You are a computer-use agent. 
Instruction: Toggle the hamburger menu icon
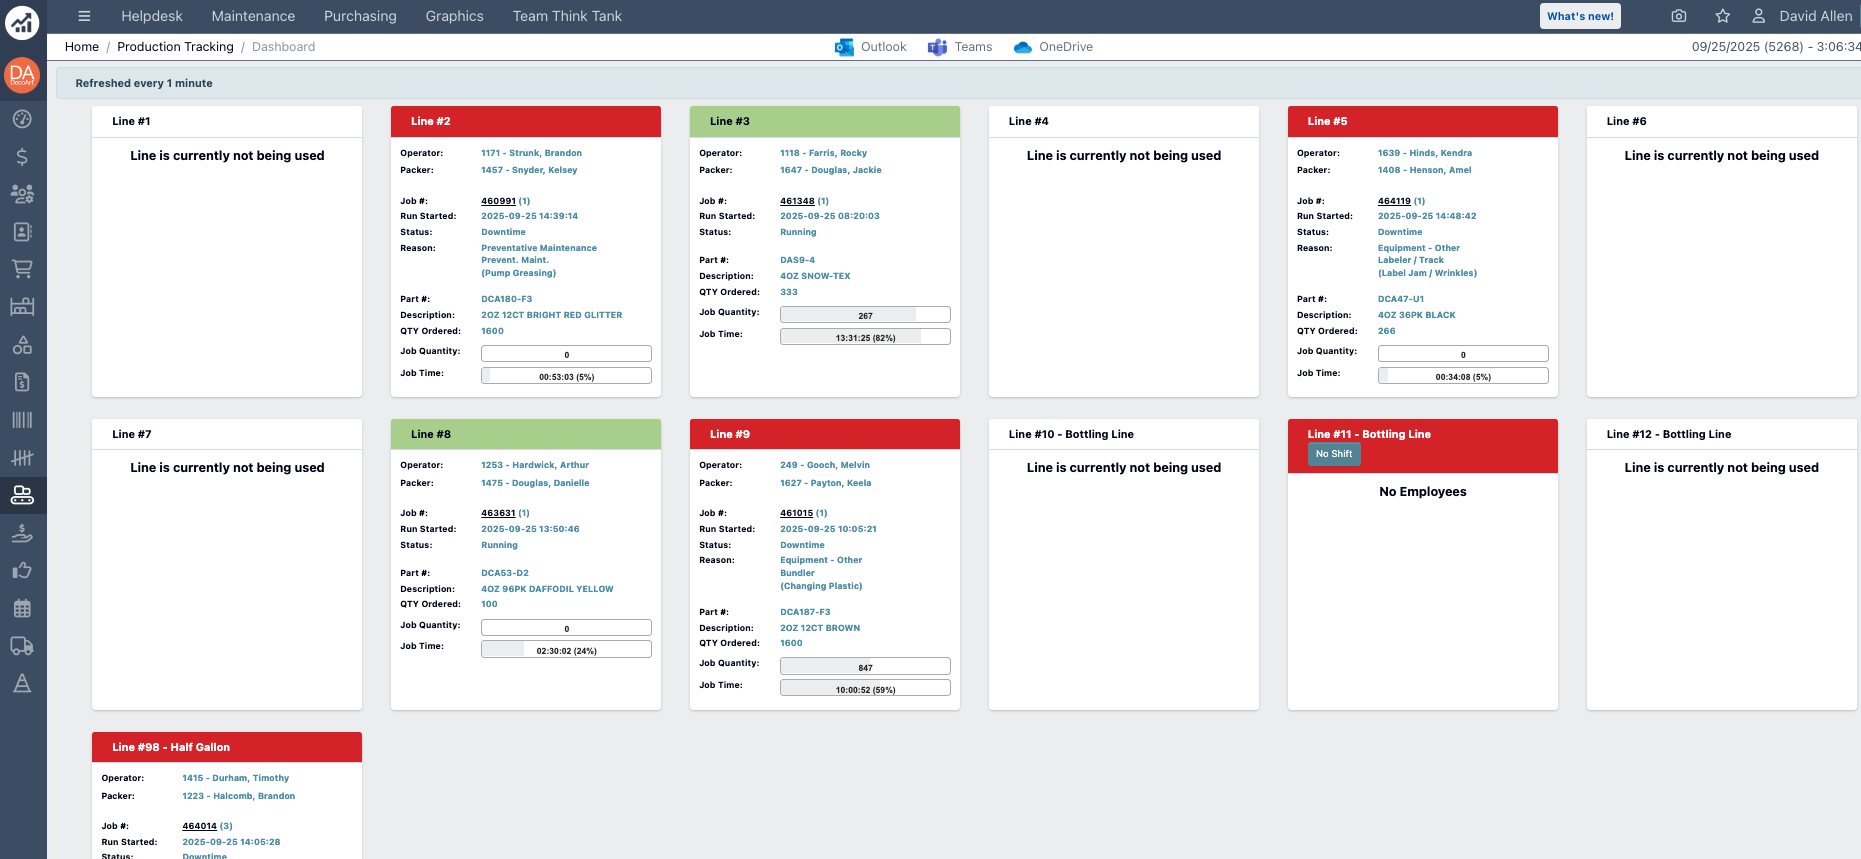(x=84, y=16)
